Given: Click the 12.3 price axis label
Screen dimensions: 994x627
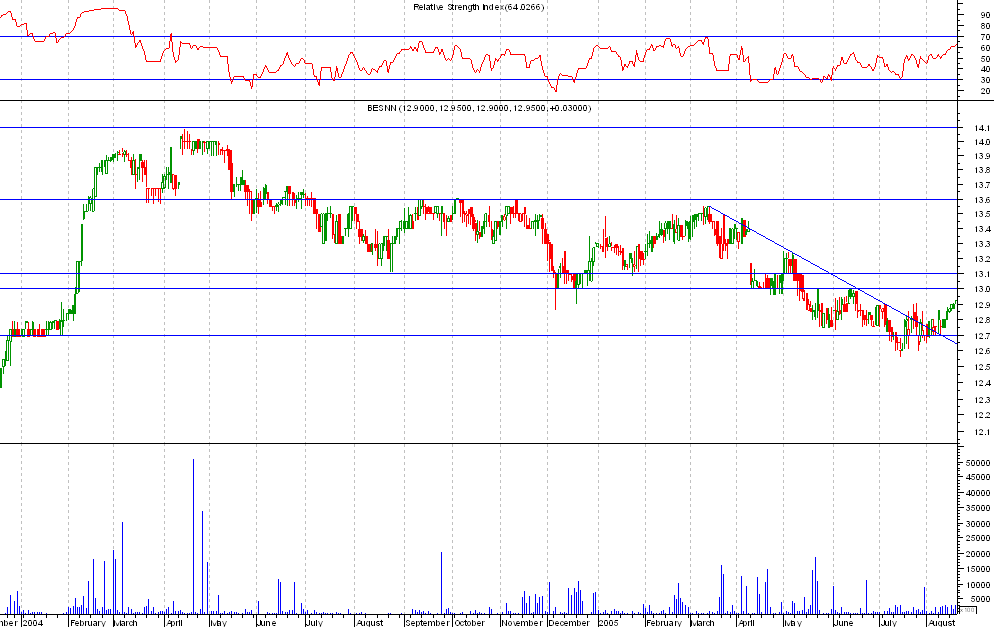Looking at the screenshot, I should [983, 400].
